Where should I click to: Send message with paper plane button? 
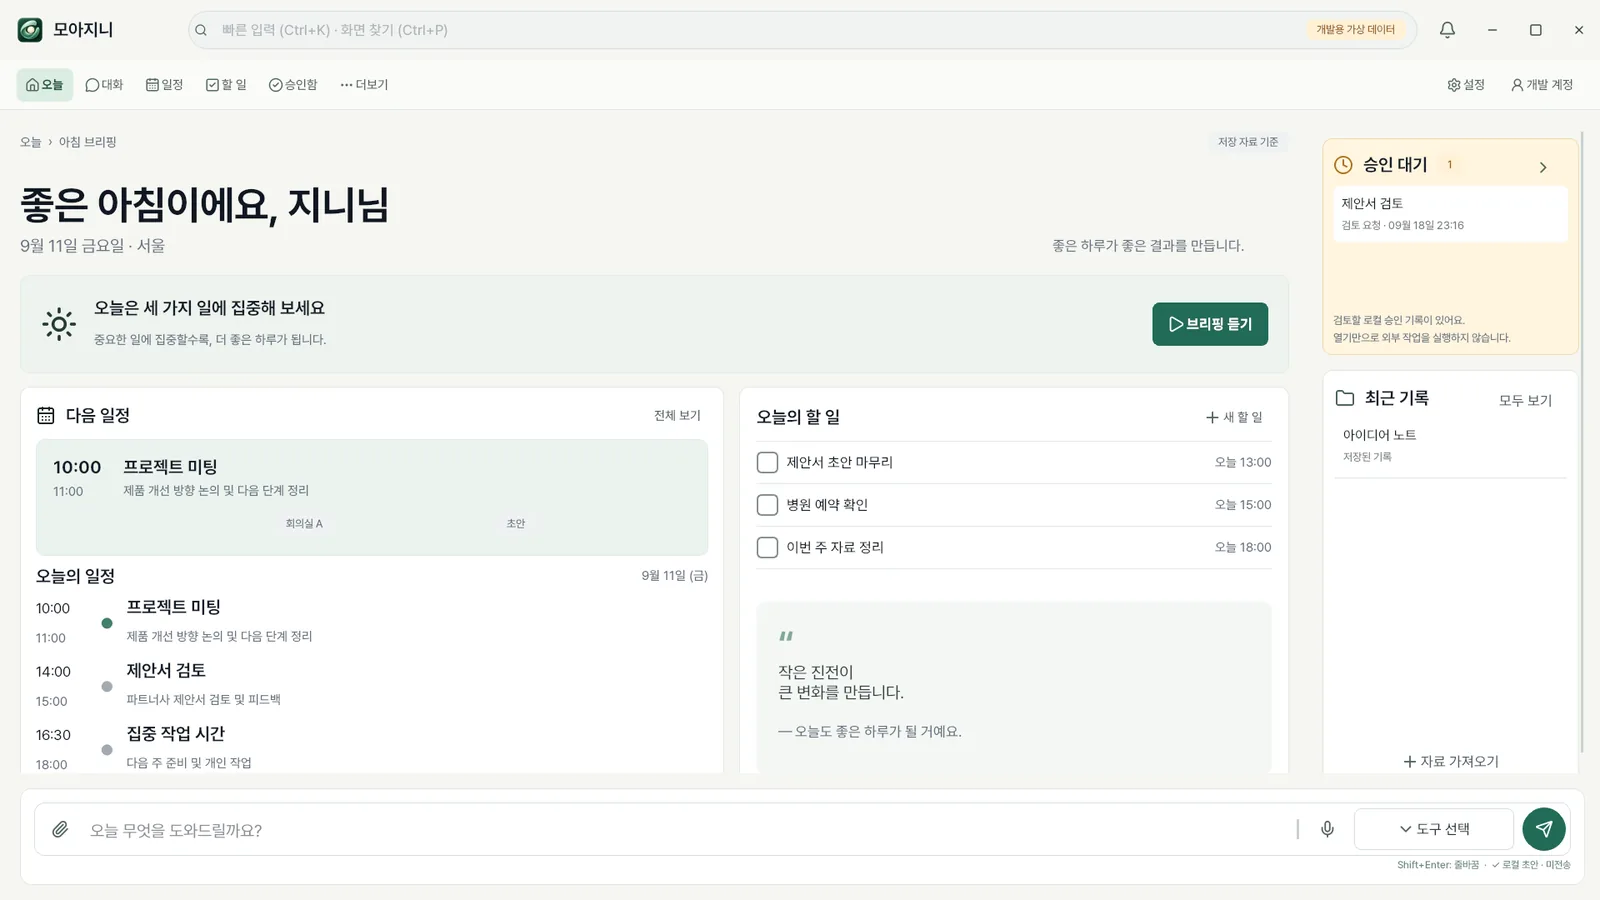coord(1544,829)
